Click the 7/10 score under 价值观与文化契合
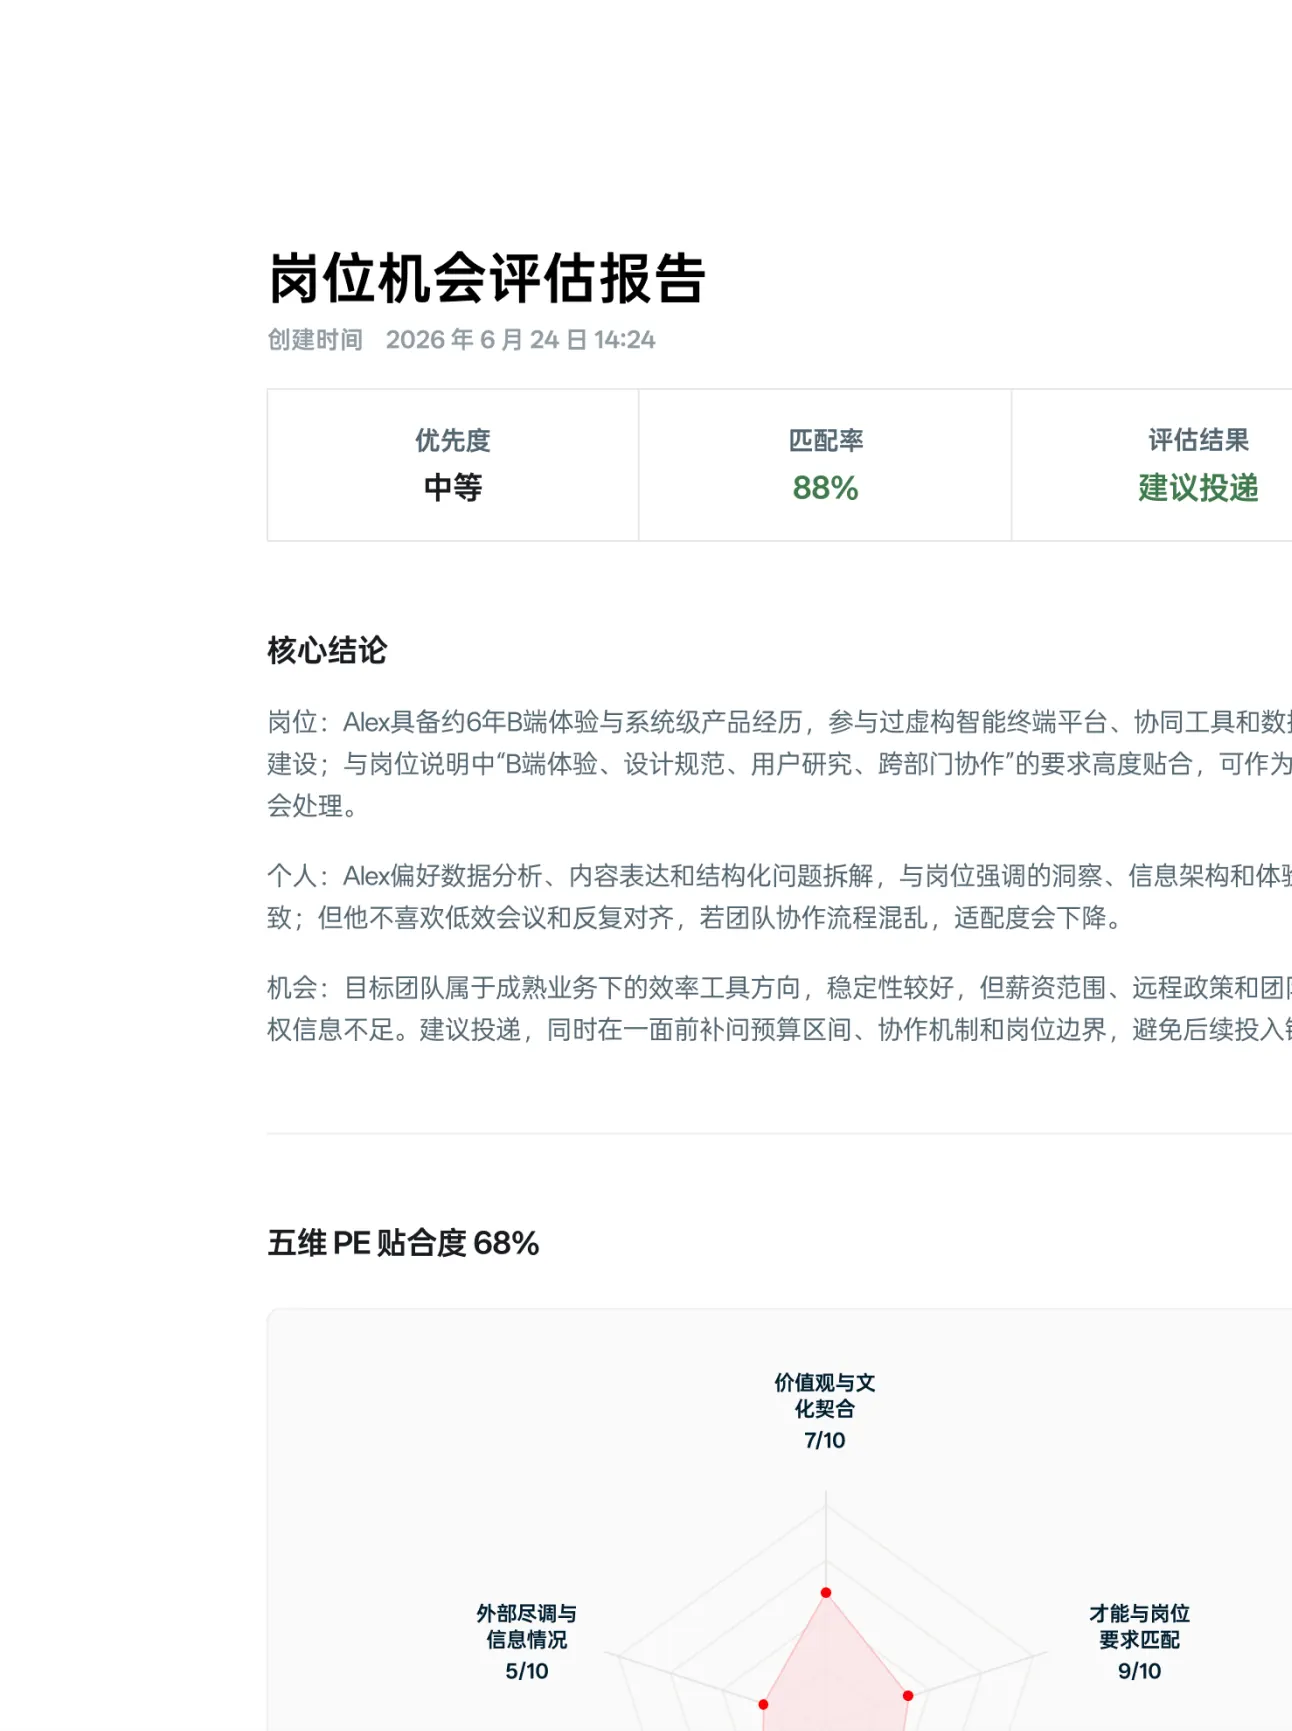 [x=825, y=1440]
